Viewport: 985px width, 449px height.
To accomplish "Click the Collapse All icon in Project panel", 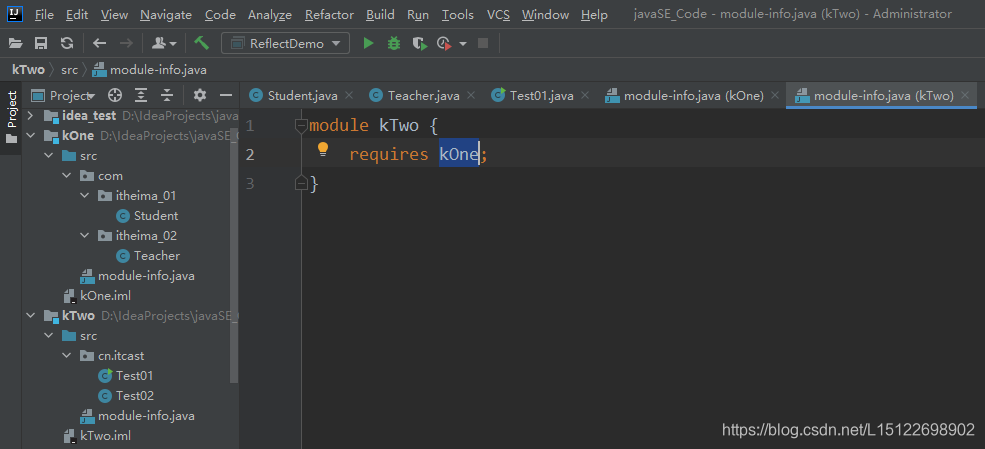I will tap(166, 95).
